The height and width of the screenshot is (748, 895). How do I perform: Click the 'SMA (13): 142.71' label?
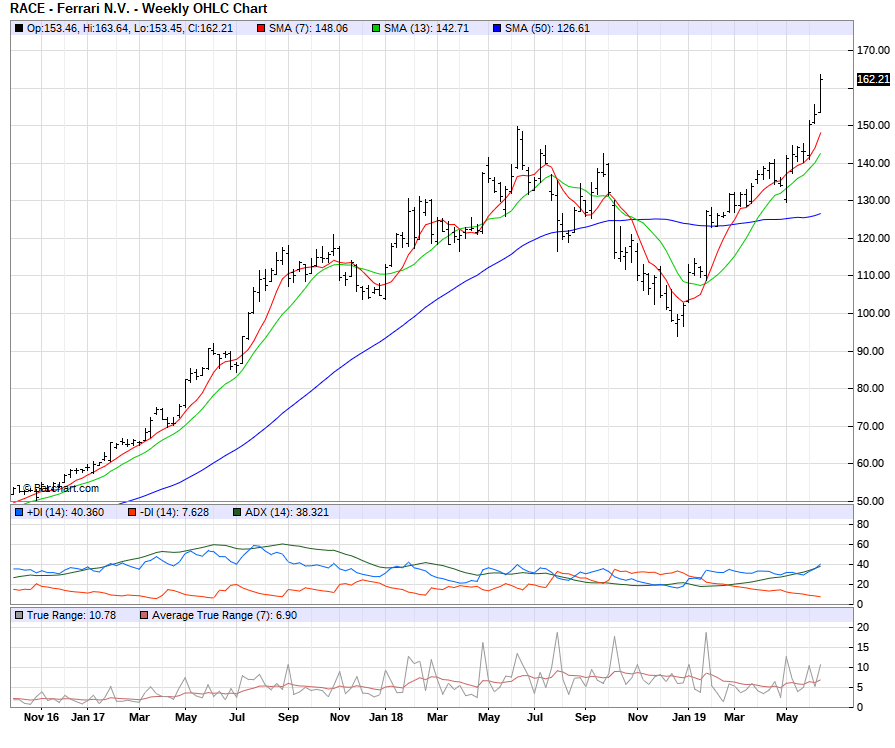click(x=426, y=28)
